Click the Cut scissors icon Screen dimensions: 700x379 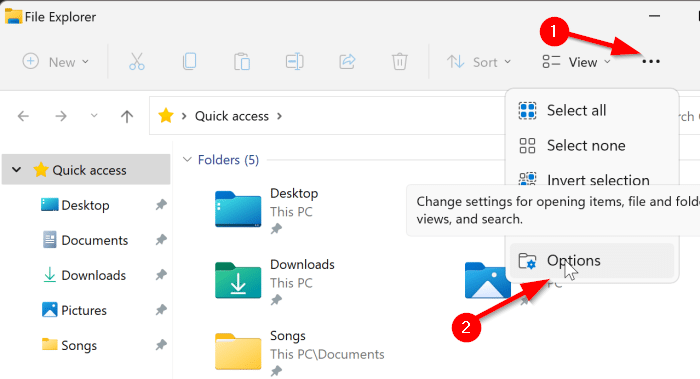(x=137, y=62)
